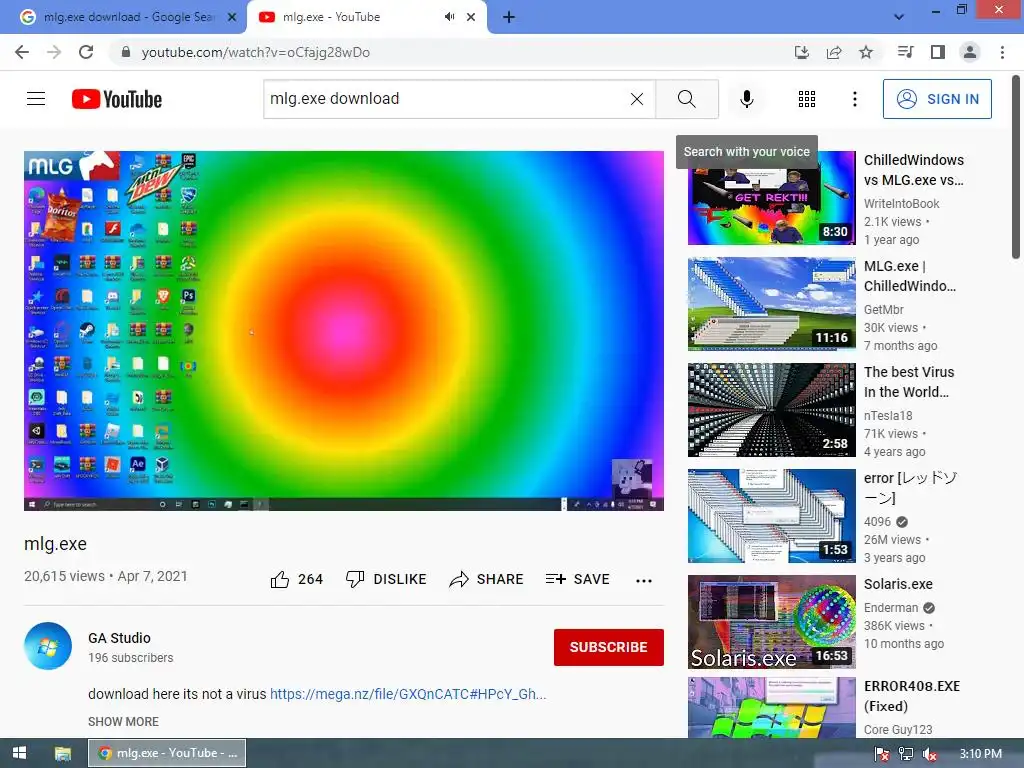Click the magnifier search button
This screenshot has width=1024, height=768.
(x=686, y=99)
